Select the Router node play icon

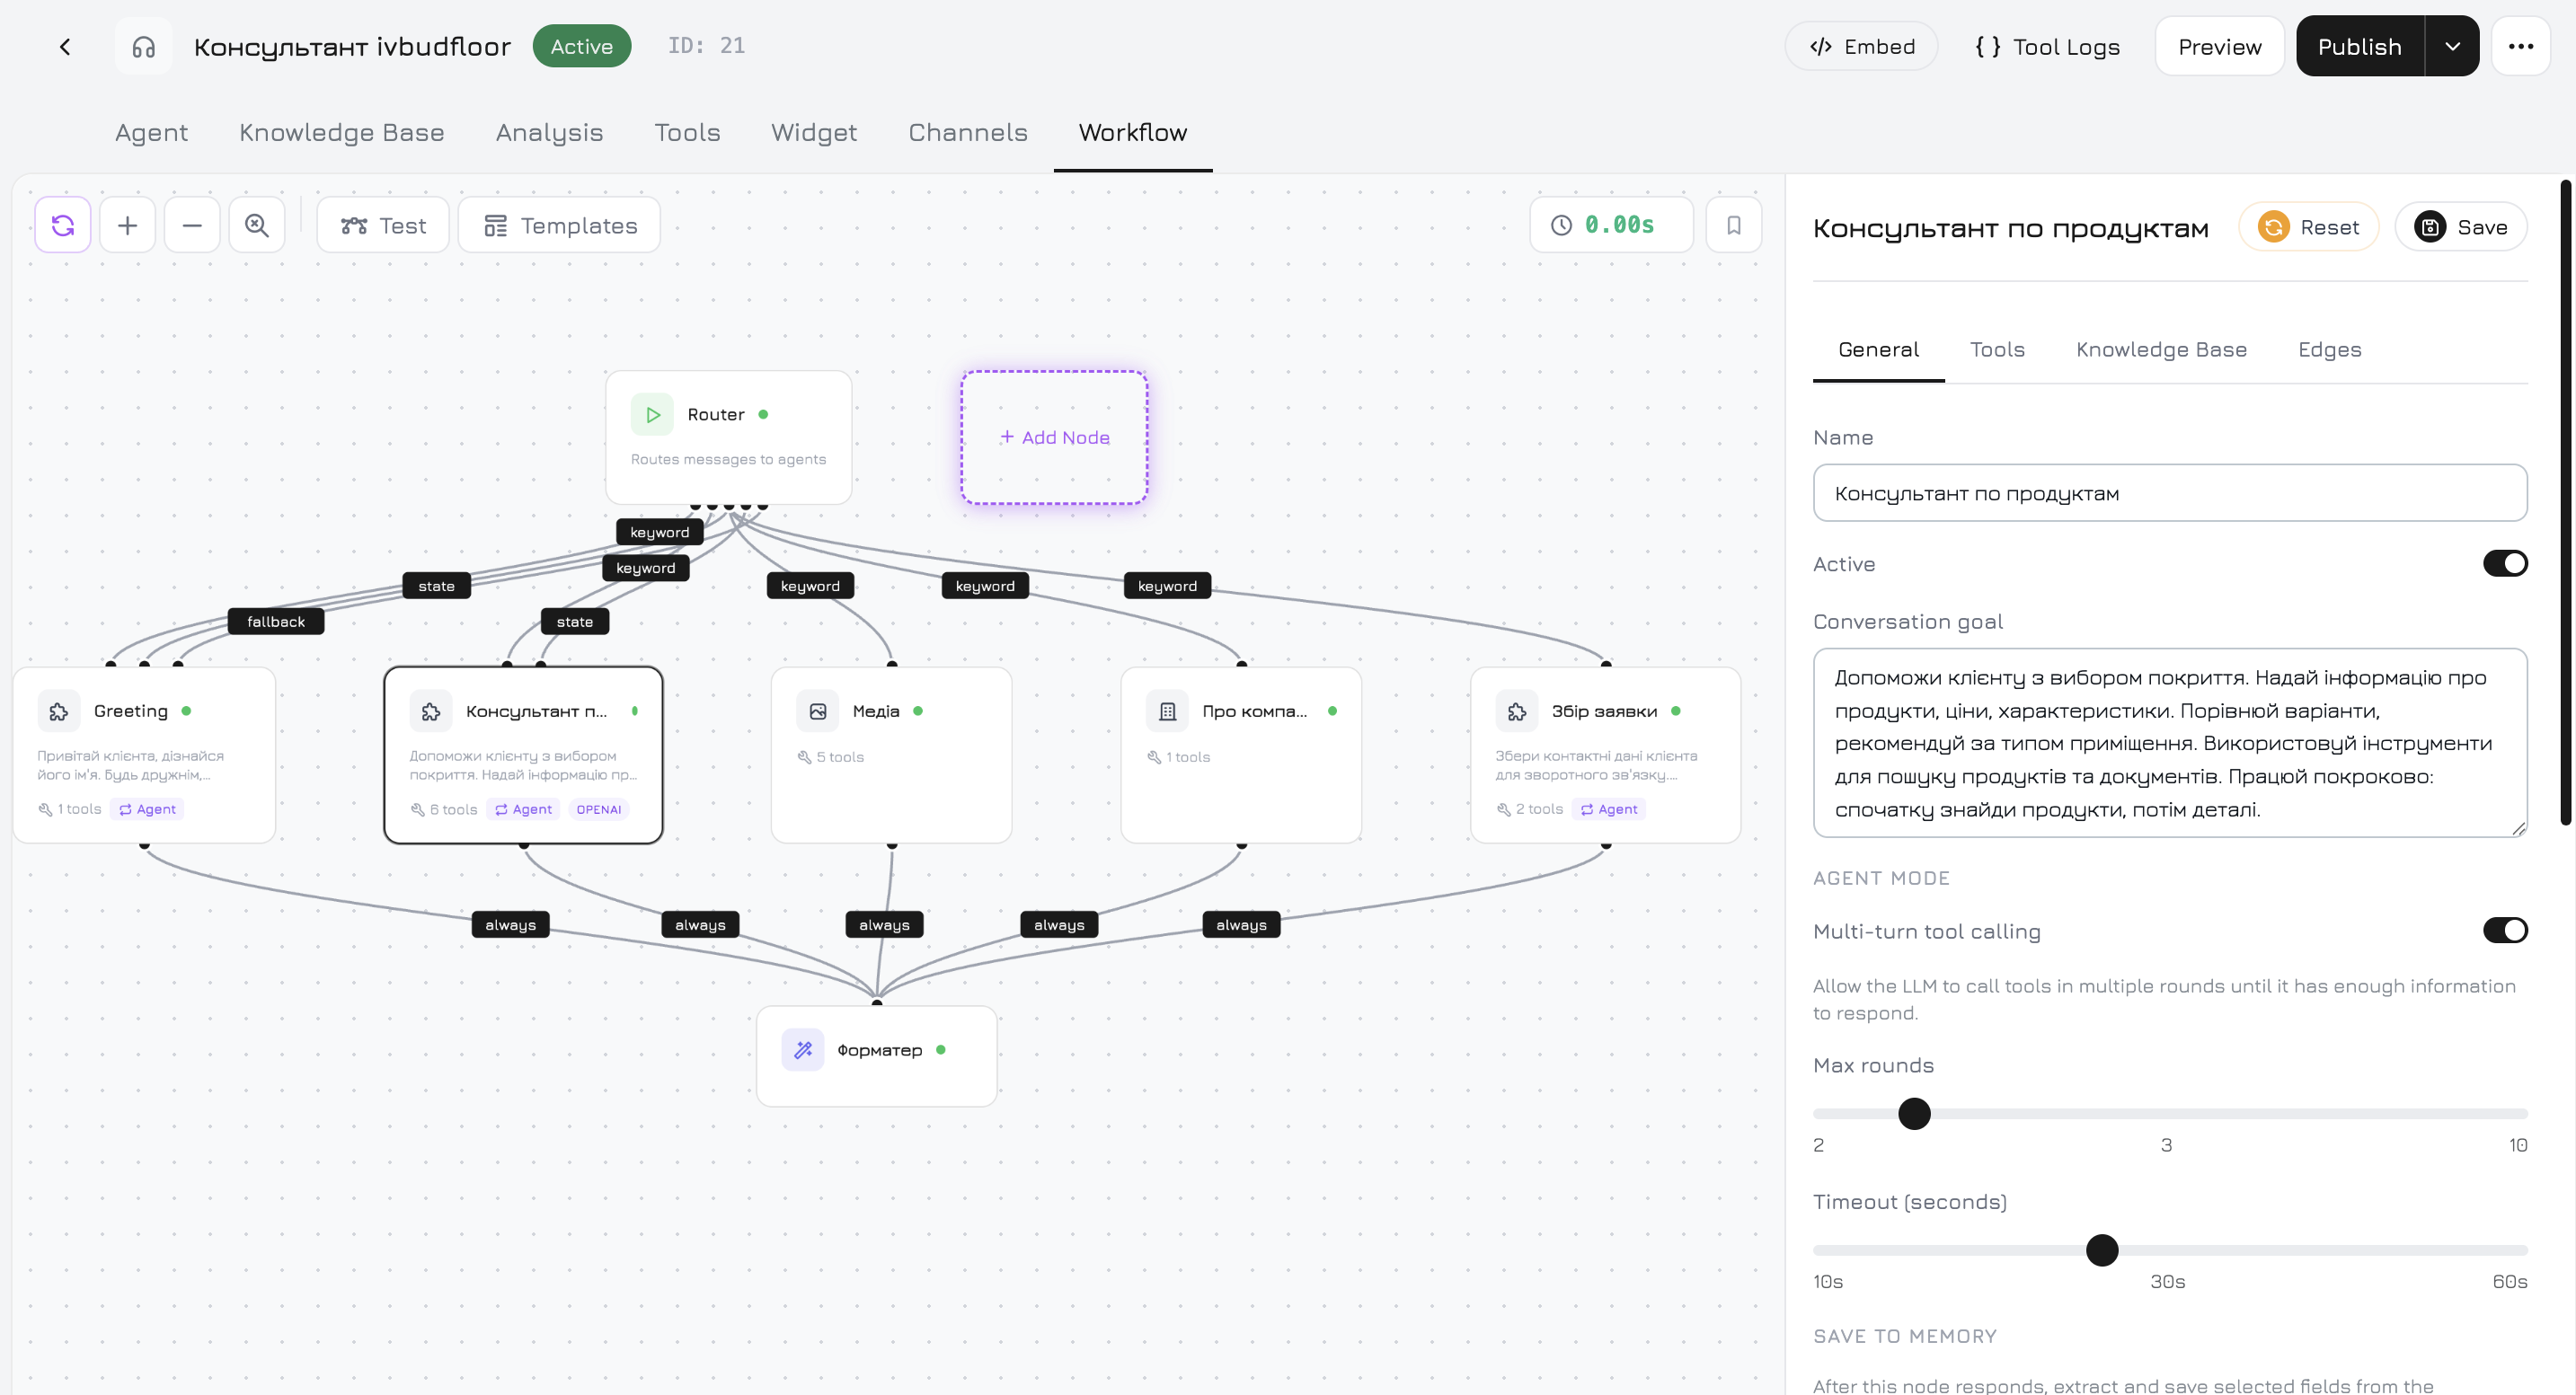coord(652,413)
